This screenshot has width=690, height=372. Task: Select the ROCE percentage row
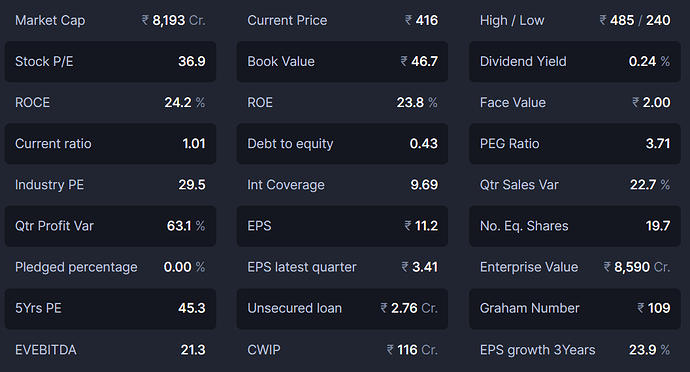(x=110, y=103)
